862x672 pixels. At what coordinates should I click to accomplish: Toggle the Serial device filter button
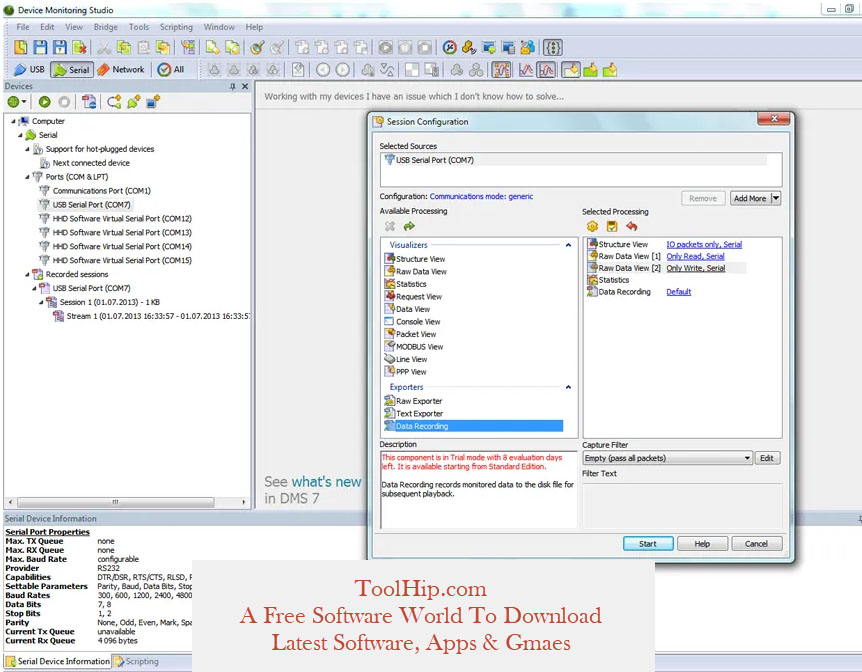tap(71, 70)
